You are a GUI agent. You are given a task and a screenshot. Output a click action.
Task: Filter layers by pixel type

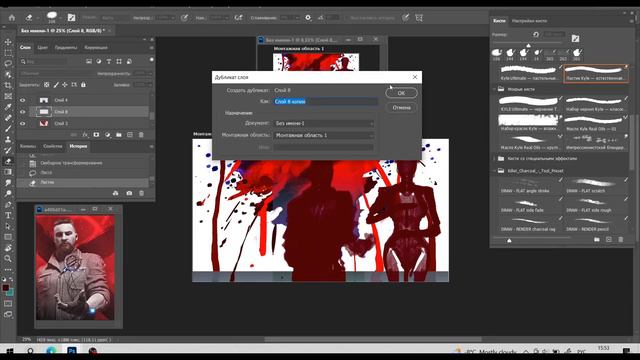pos(89,61)
